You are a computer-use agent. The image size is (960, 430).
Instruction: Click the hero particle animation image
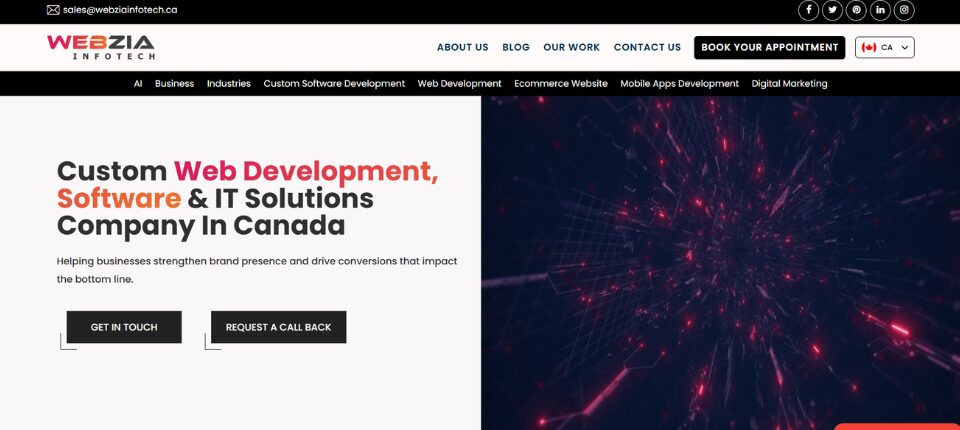(721, 263)
